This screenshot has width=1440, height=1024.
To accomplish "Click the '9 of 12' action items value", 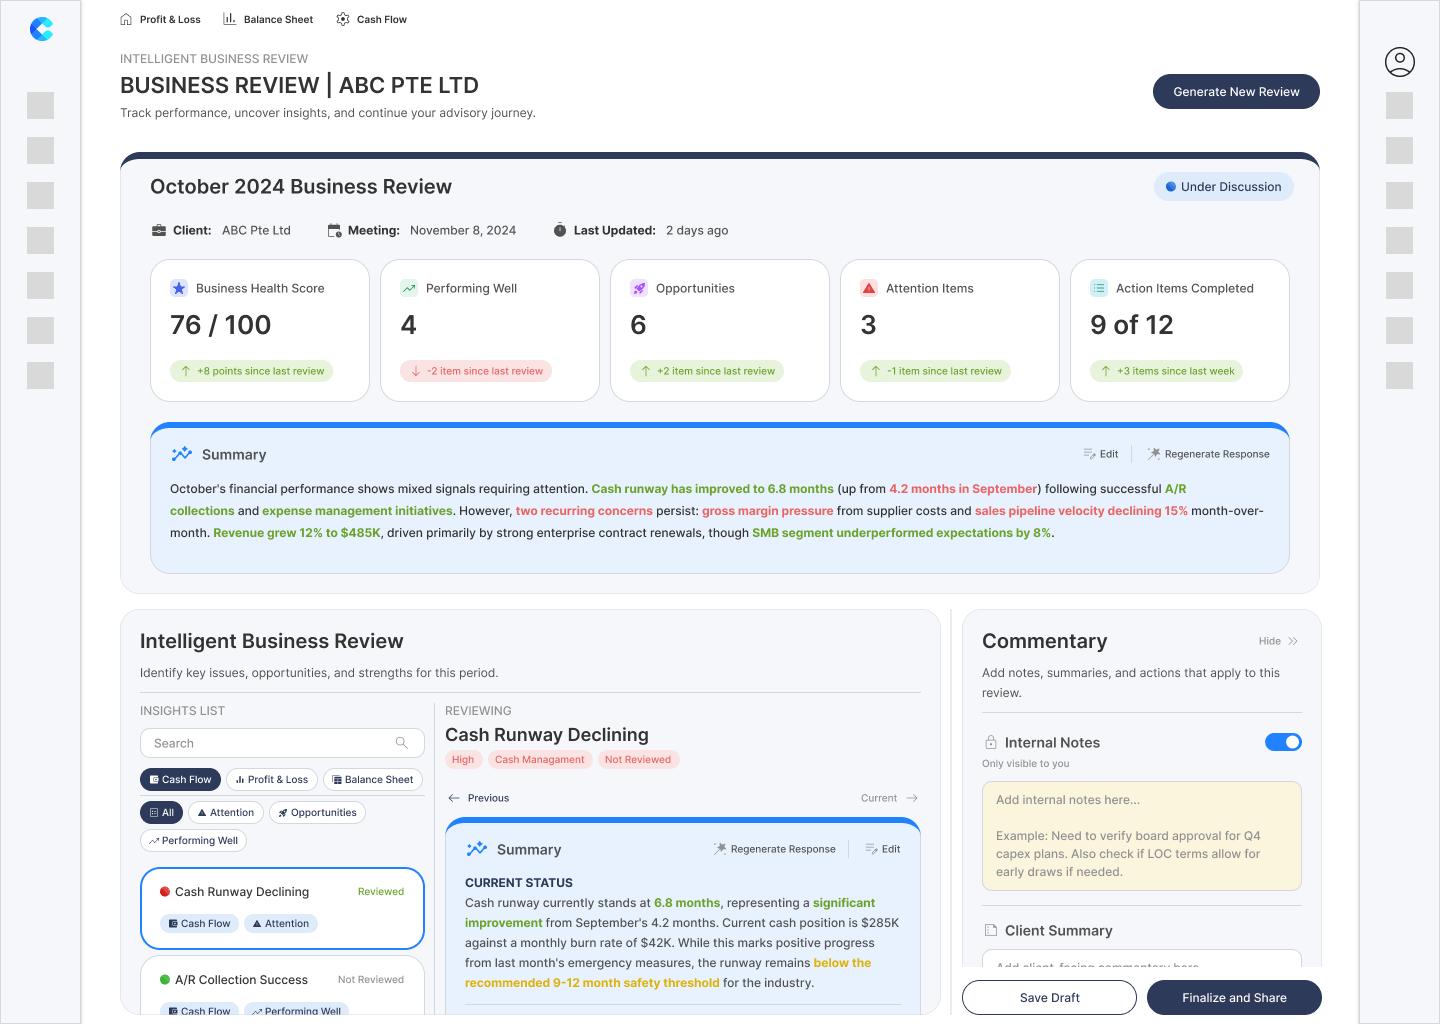I will coord(1132,325).
